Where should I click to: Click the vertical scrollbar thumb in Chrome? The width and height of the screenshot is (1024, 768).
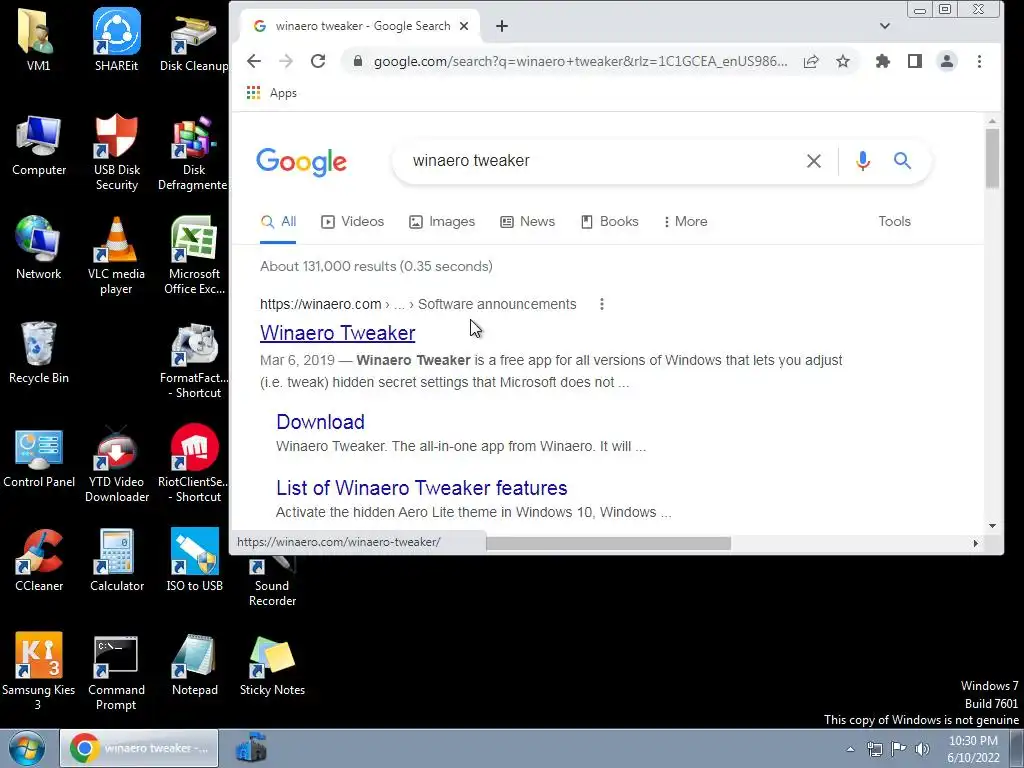992,159
